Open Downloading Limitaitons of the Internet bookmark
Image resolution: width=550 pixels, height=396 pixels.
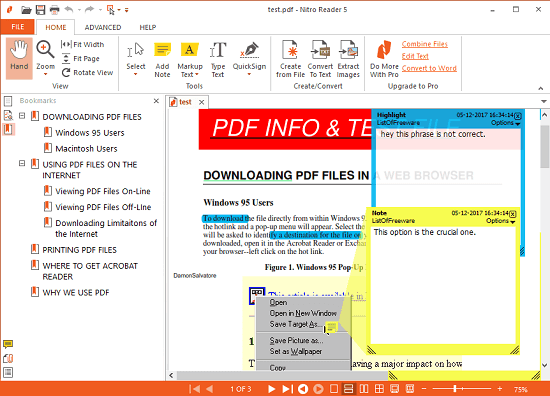(106, 228)
